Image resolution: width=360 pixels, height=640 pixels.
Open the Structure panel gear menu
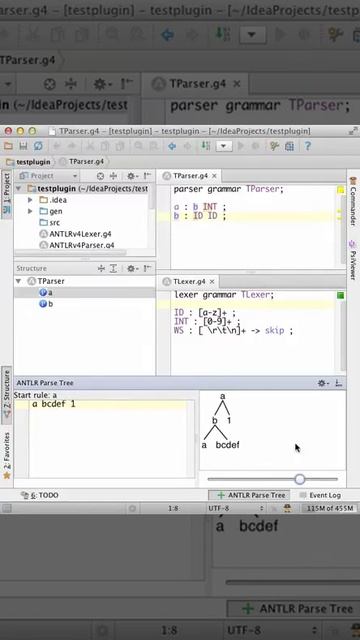pos(132,269)
